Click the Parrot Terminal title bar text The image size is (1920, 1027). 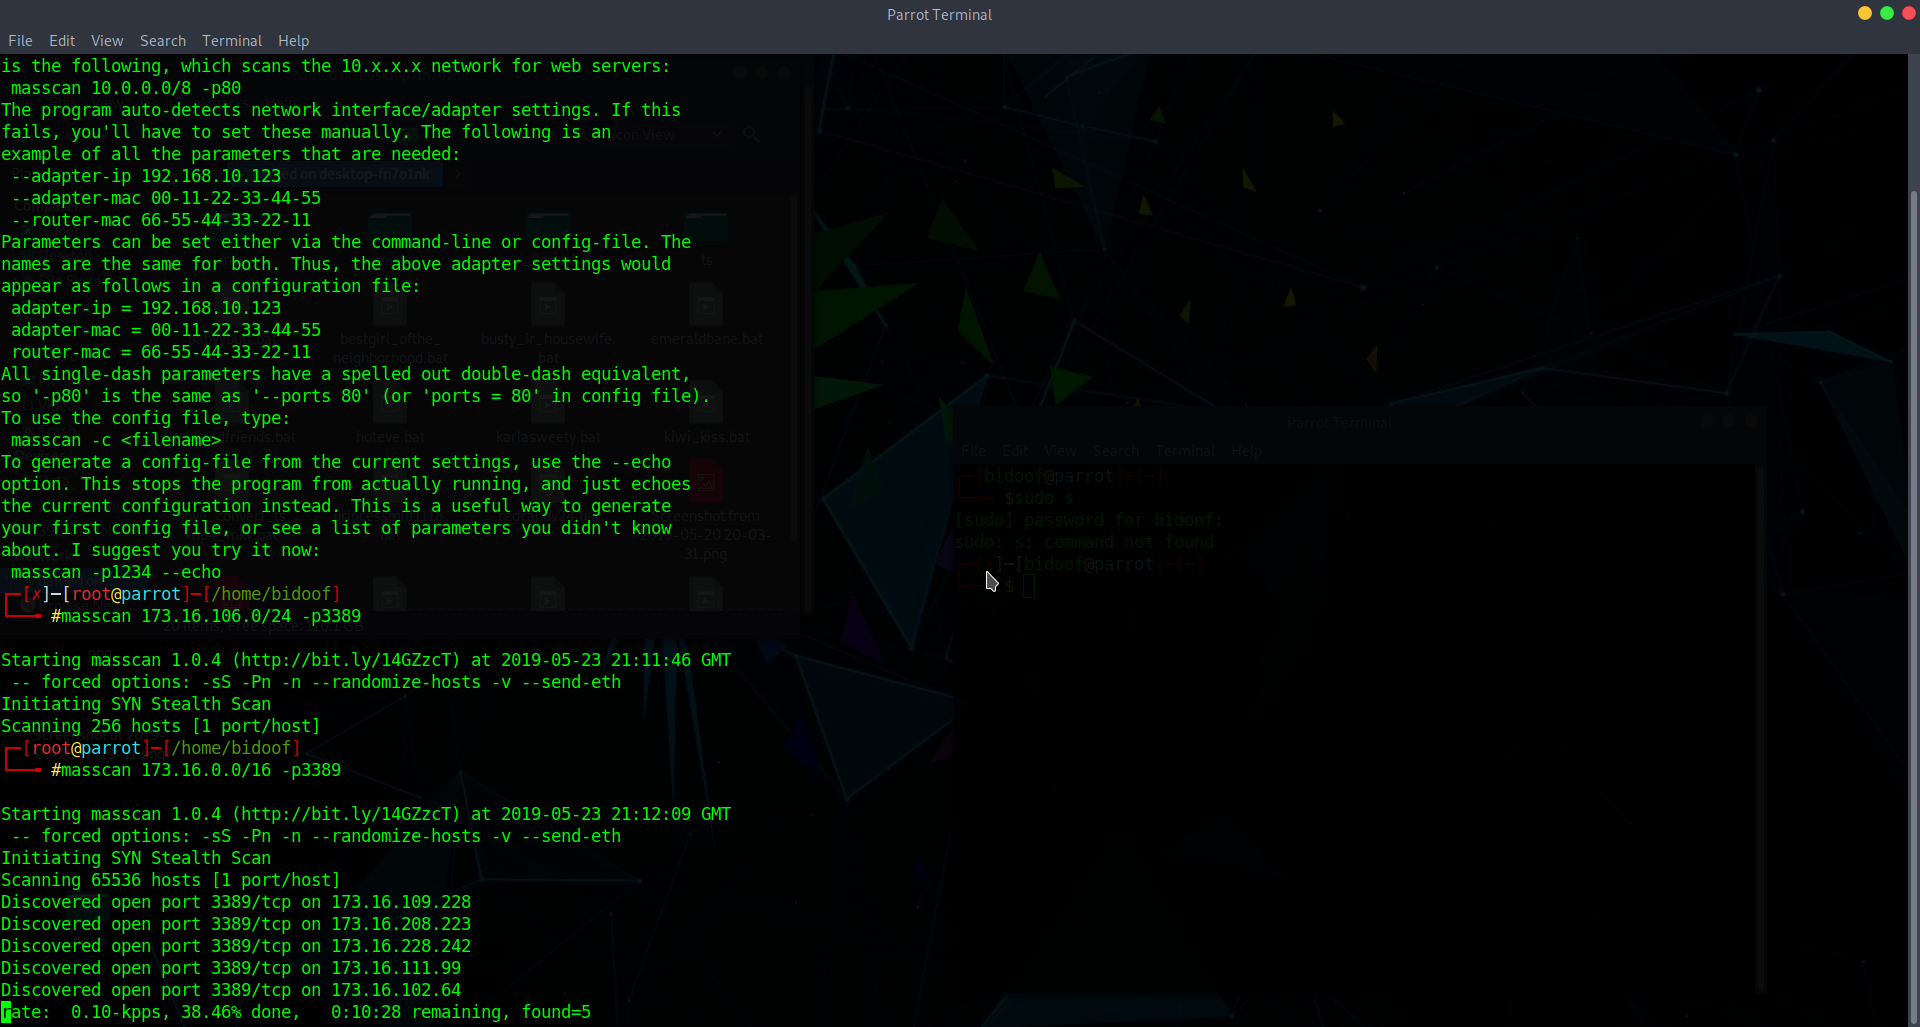(939, 15)
